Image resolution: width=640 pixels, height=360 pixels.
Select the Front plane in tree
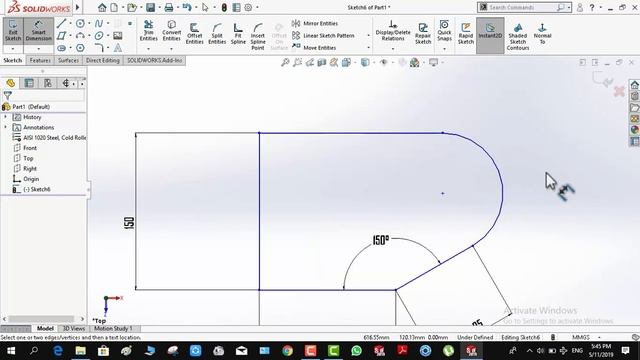coord(25,148)
